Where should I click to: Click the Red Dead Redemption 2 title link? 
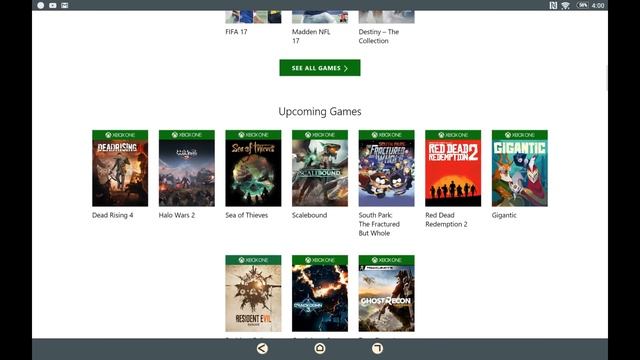click(x=446, y=220)
